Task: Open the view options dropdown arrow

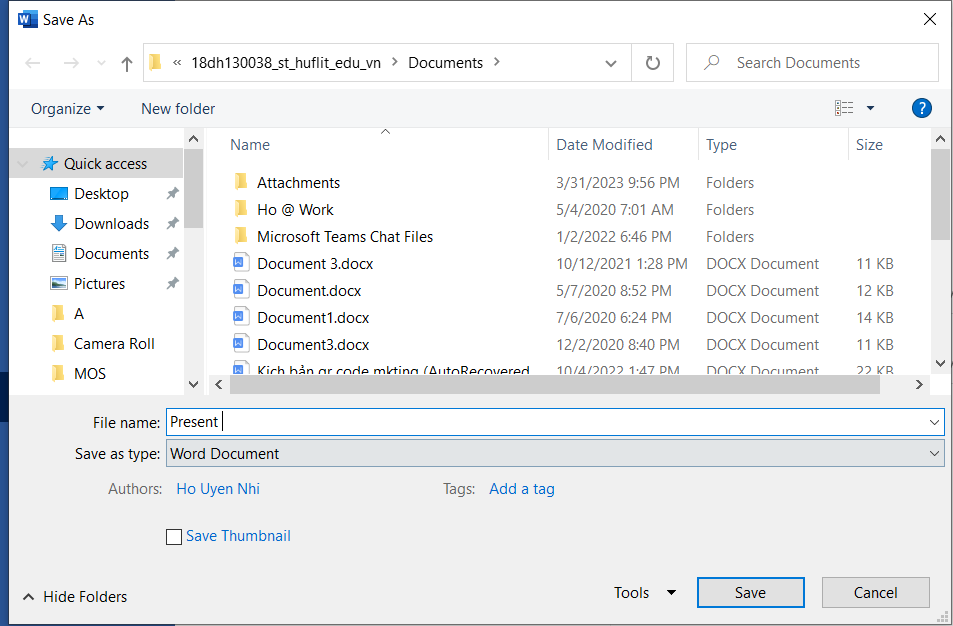Action: (x=870, y=108)
